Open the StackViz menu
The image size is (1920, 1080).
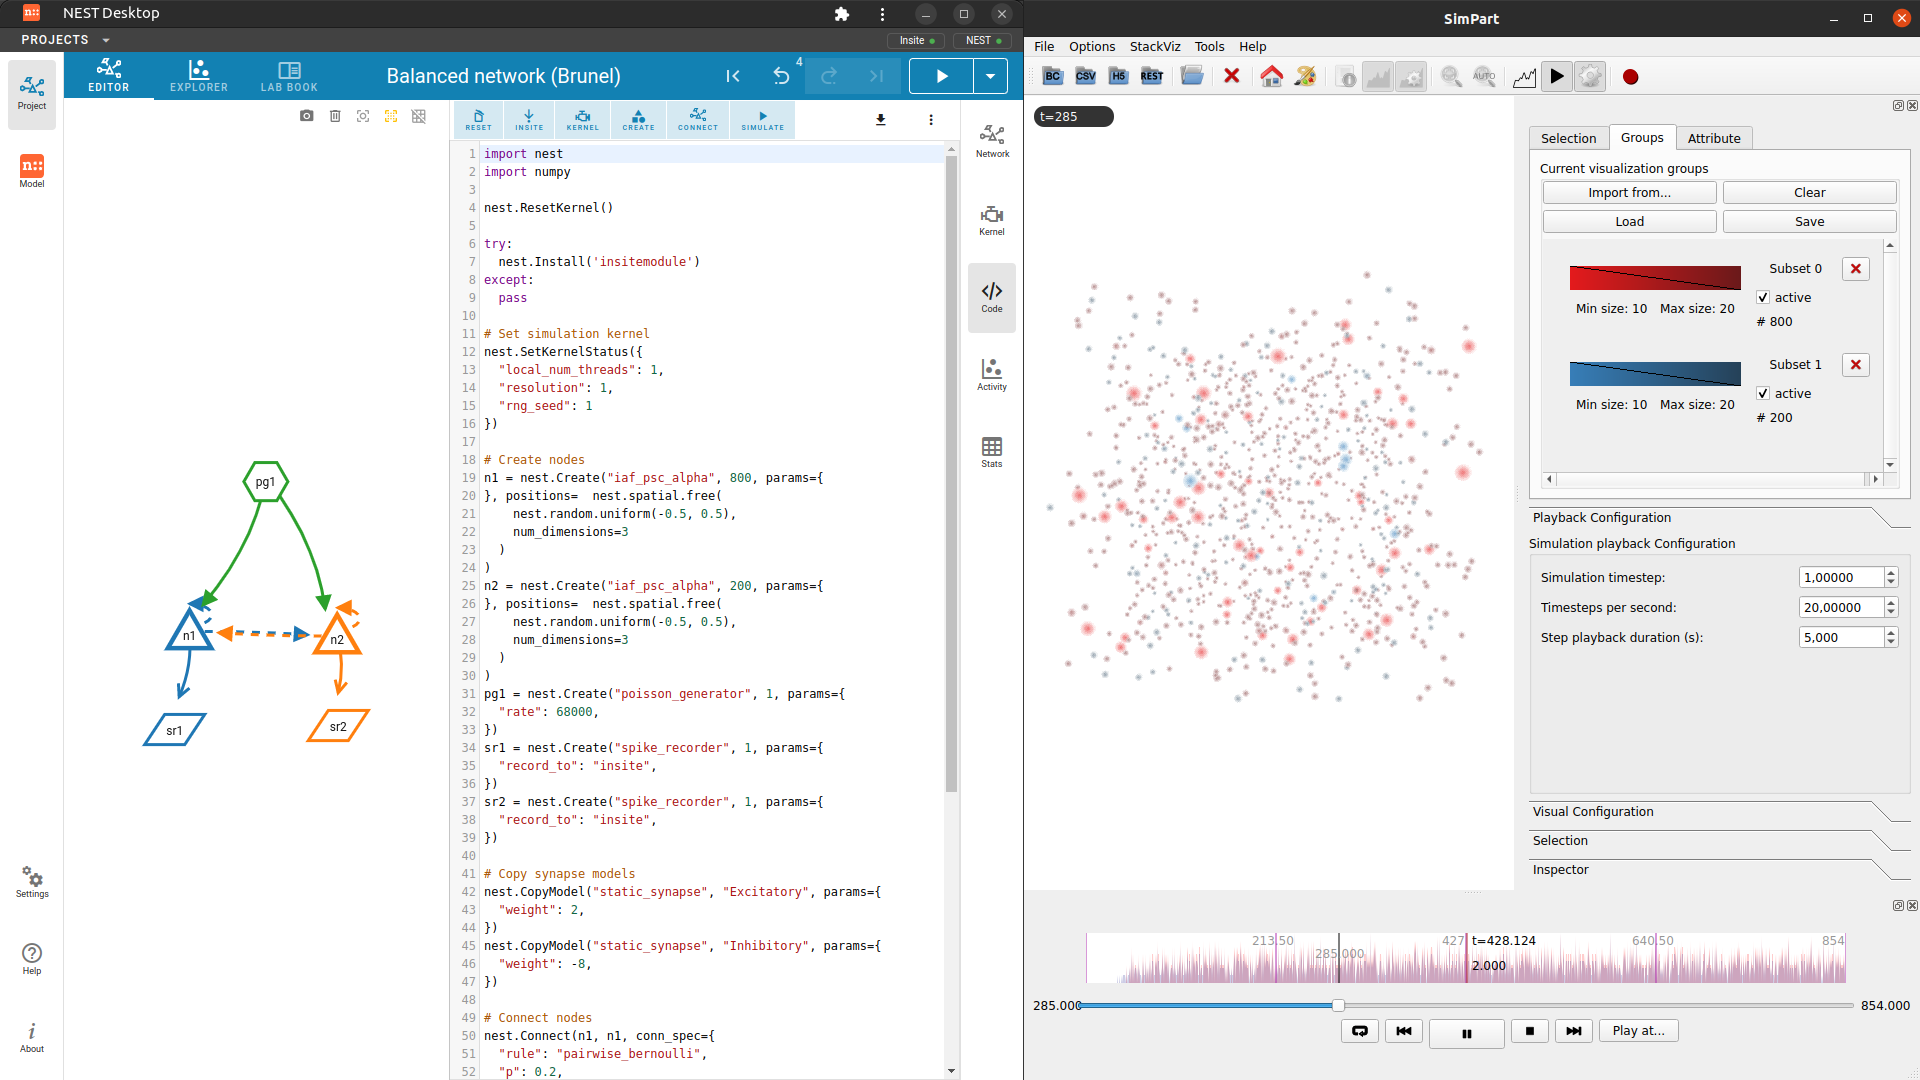[1154, 46]
